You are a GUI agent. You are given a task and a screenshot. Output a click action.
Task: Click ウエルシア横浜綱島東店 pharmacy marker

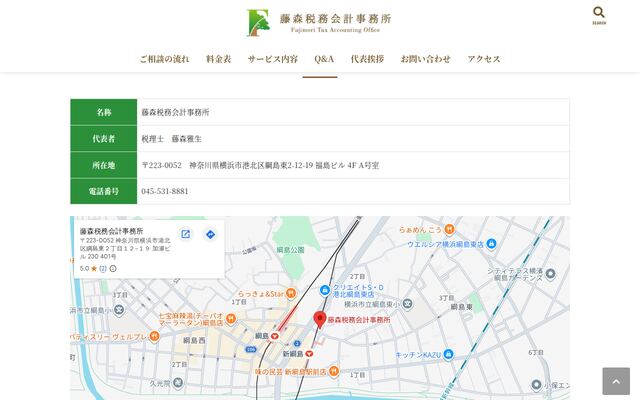(x=491, y=244)
